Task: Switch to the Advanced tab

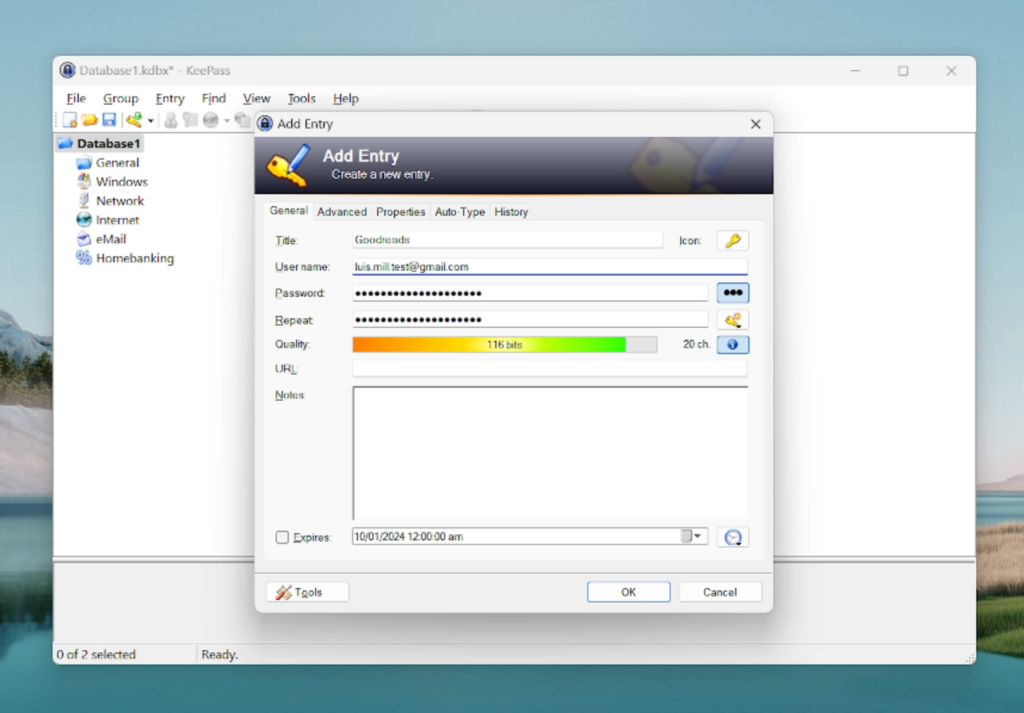Action: [x=341, y=211]
